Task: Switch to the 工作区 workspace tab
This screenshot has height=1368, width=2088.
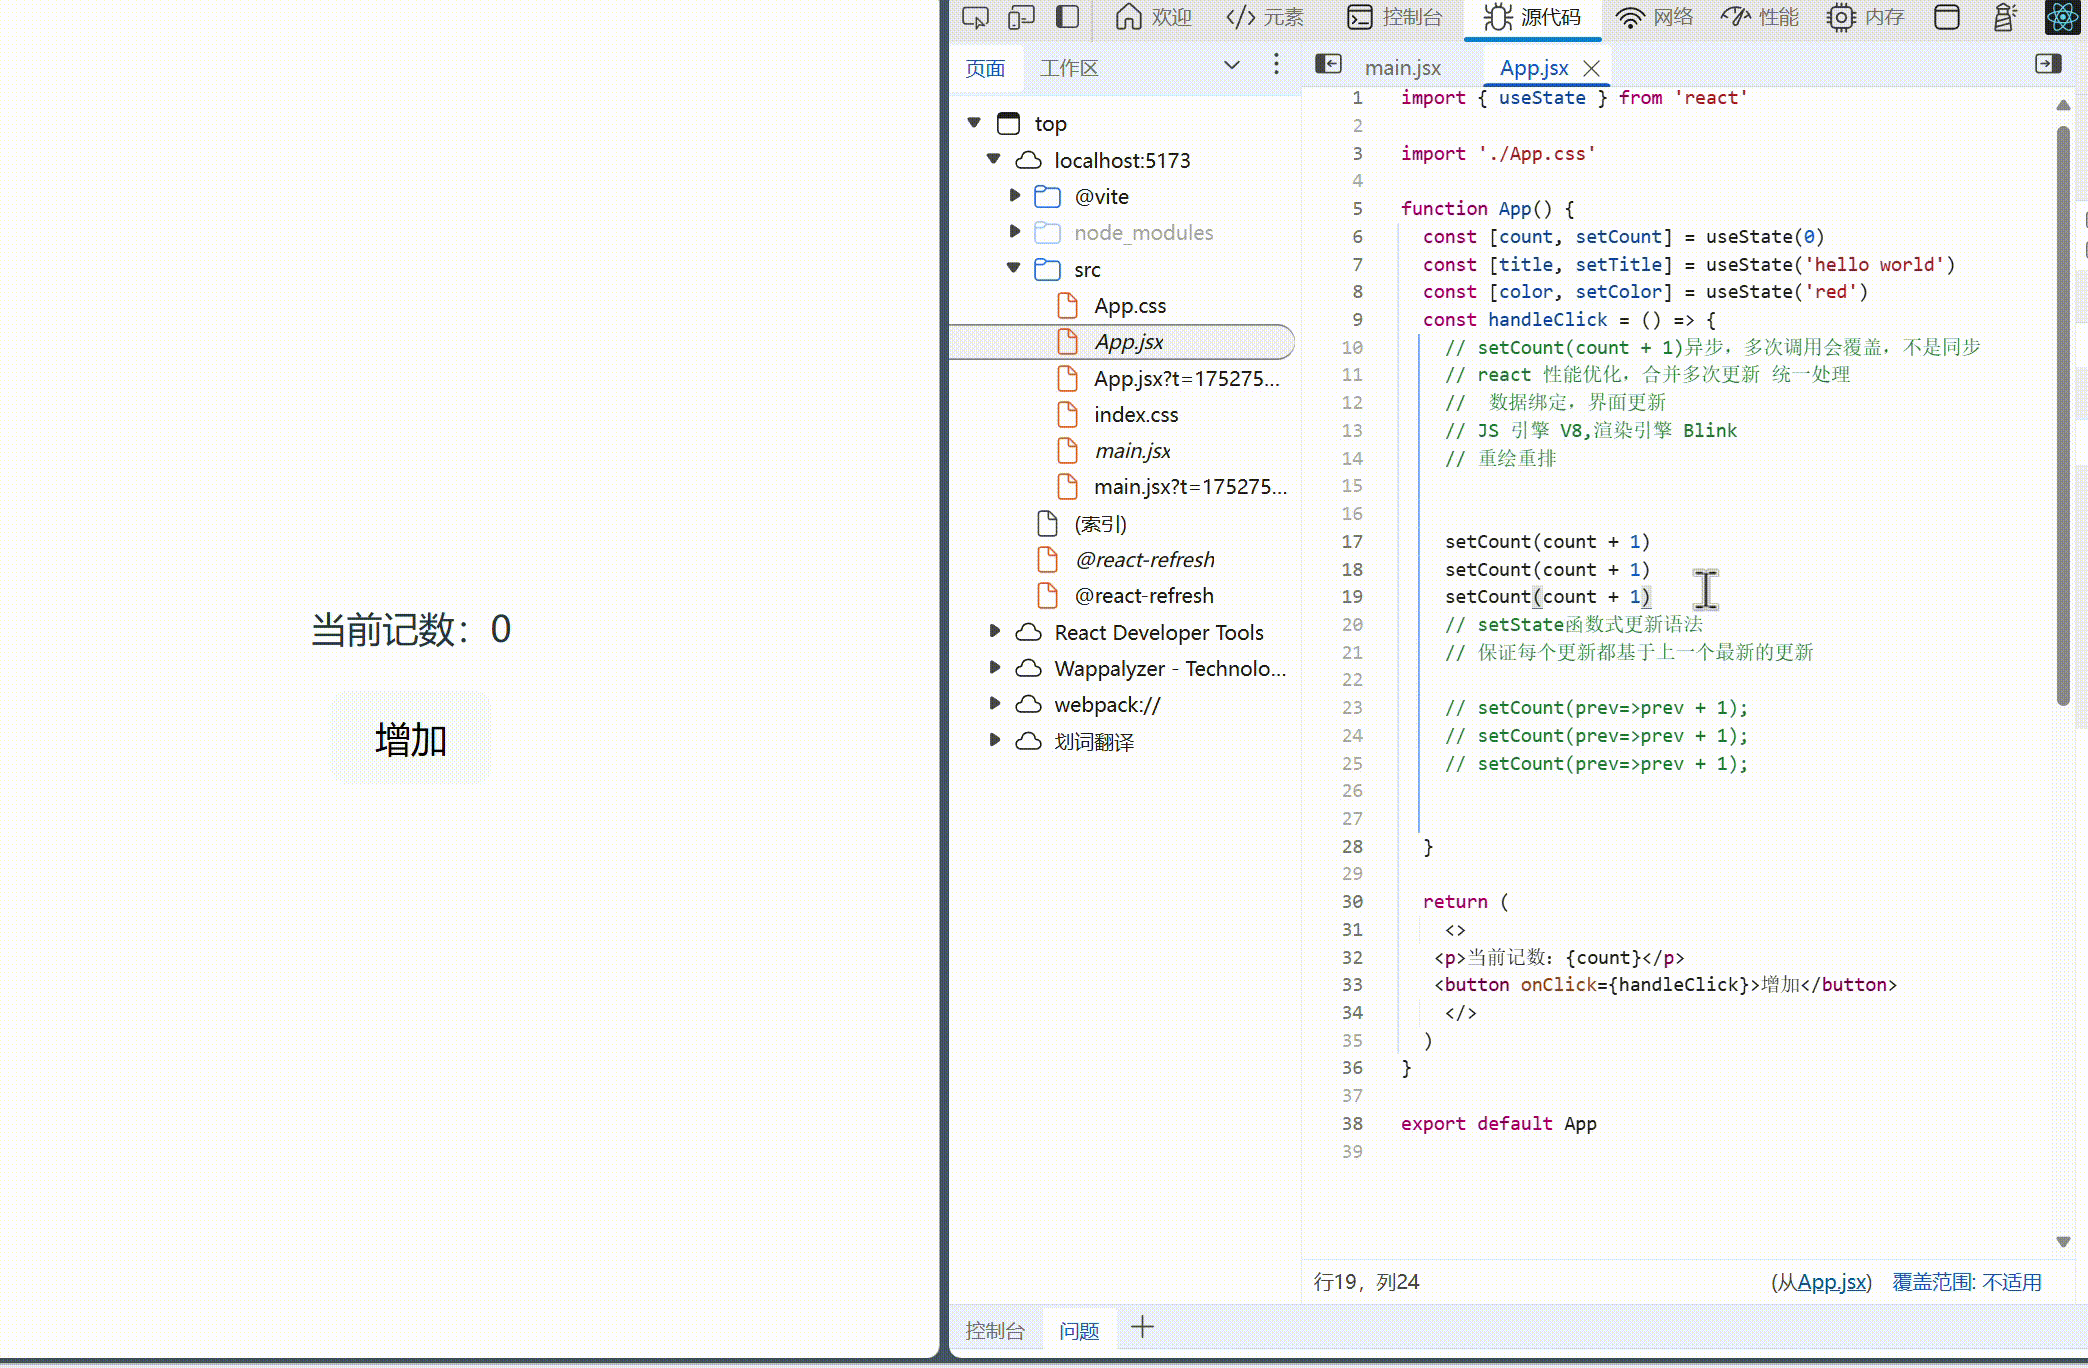Action: [1068, 68]
